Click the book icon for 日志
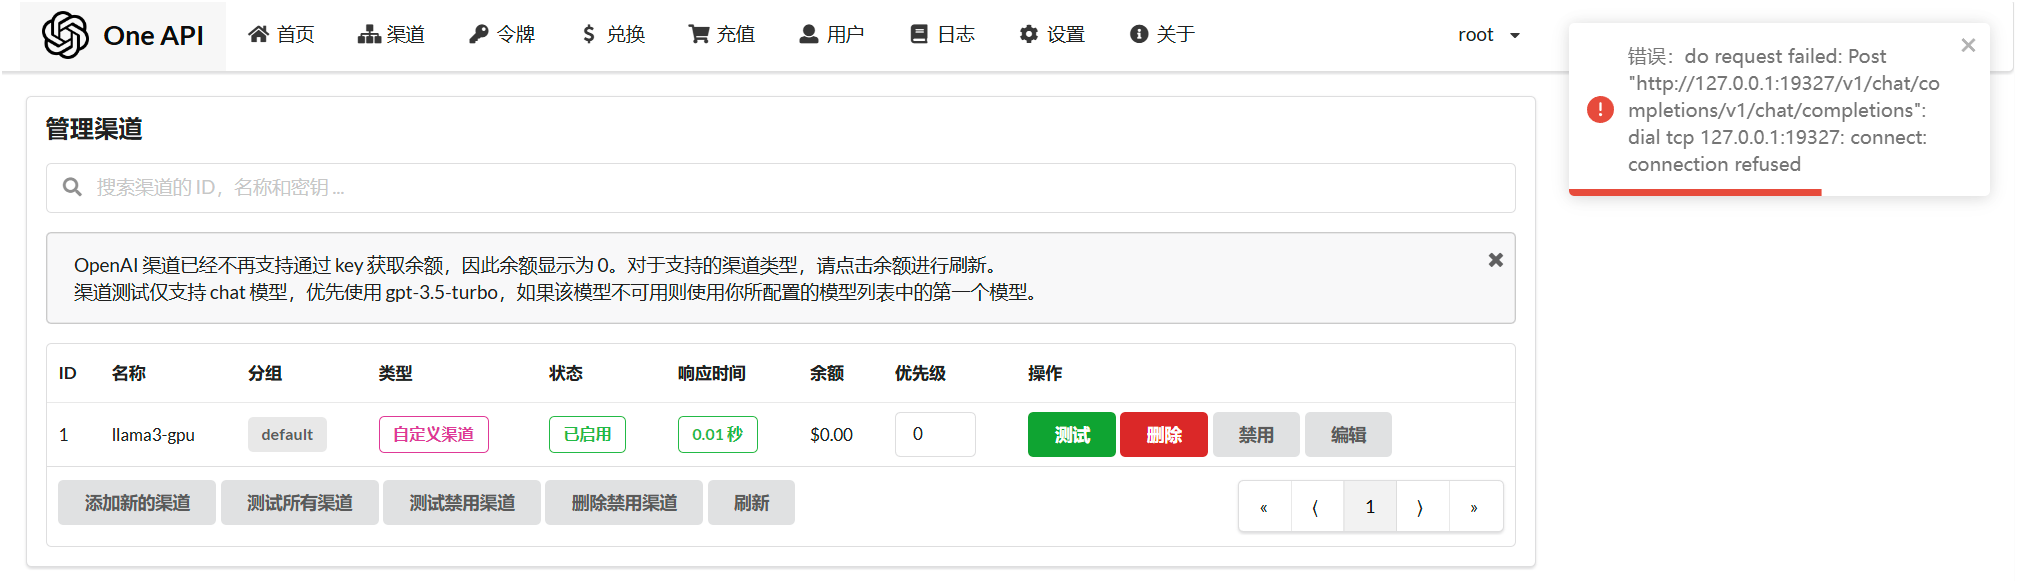2017x583 pixels. pyautogui.click(x=919, y=35)
